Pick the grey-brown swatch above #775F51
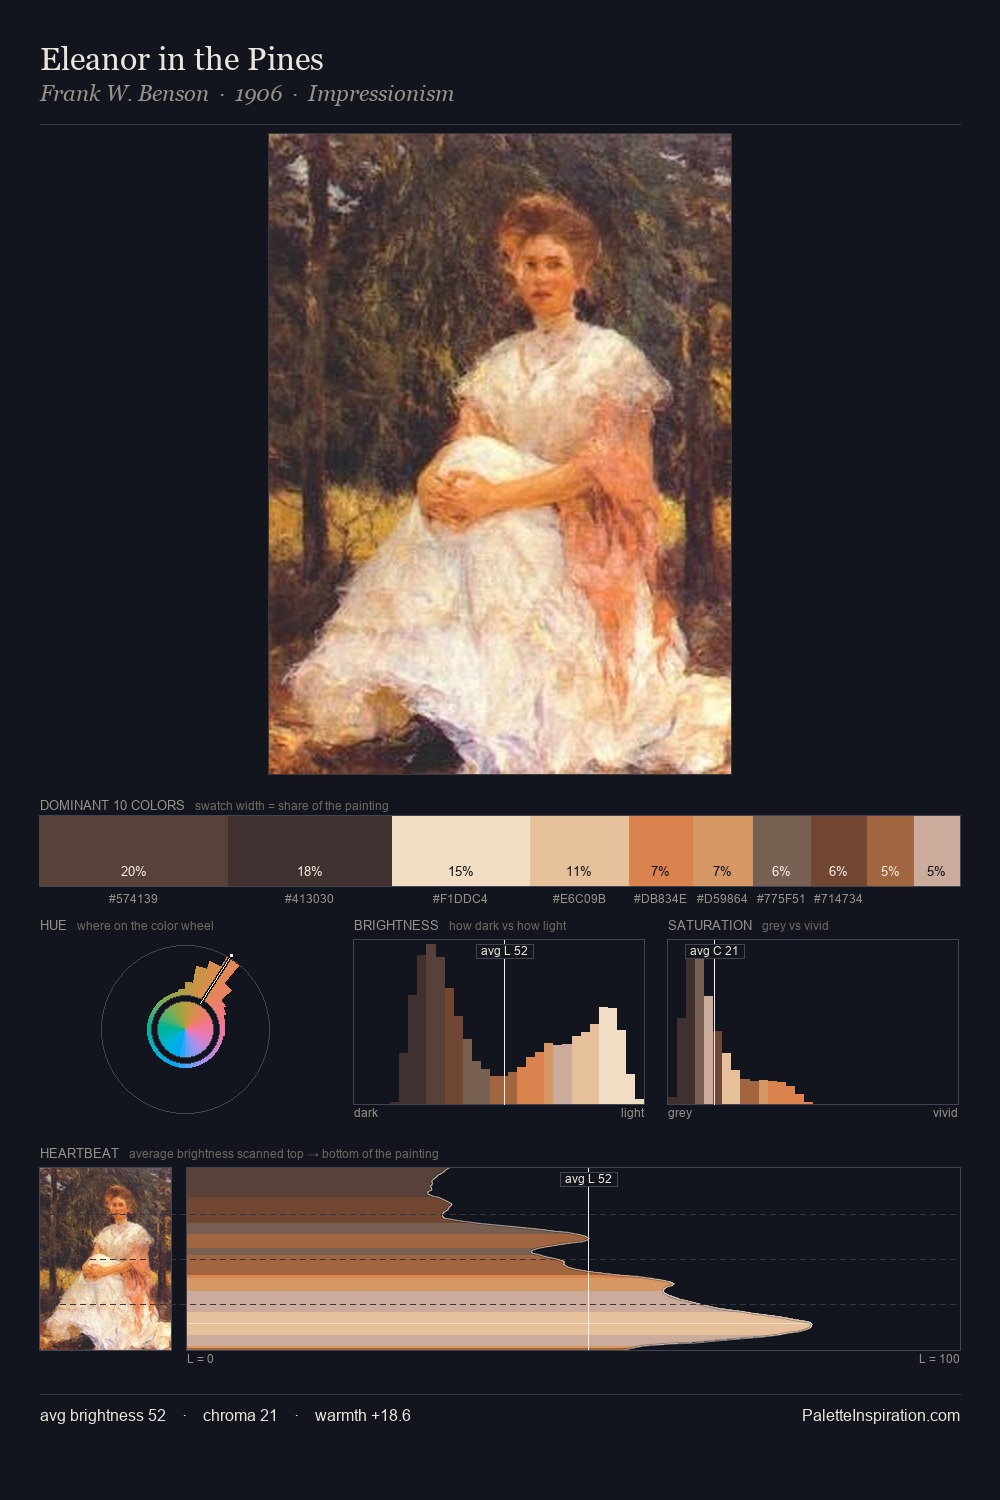The height and width of the screenshot is (1500, 1000). (781, 851)
